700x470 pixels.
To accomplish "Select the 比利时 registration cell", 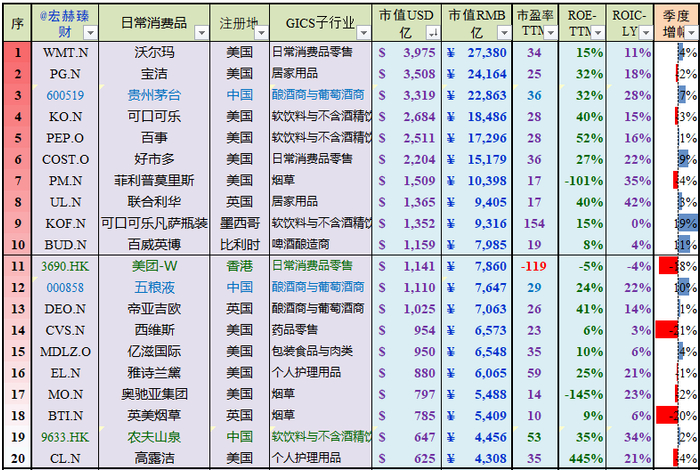I will pyautogui.click(x=240, y=245).
